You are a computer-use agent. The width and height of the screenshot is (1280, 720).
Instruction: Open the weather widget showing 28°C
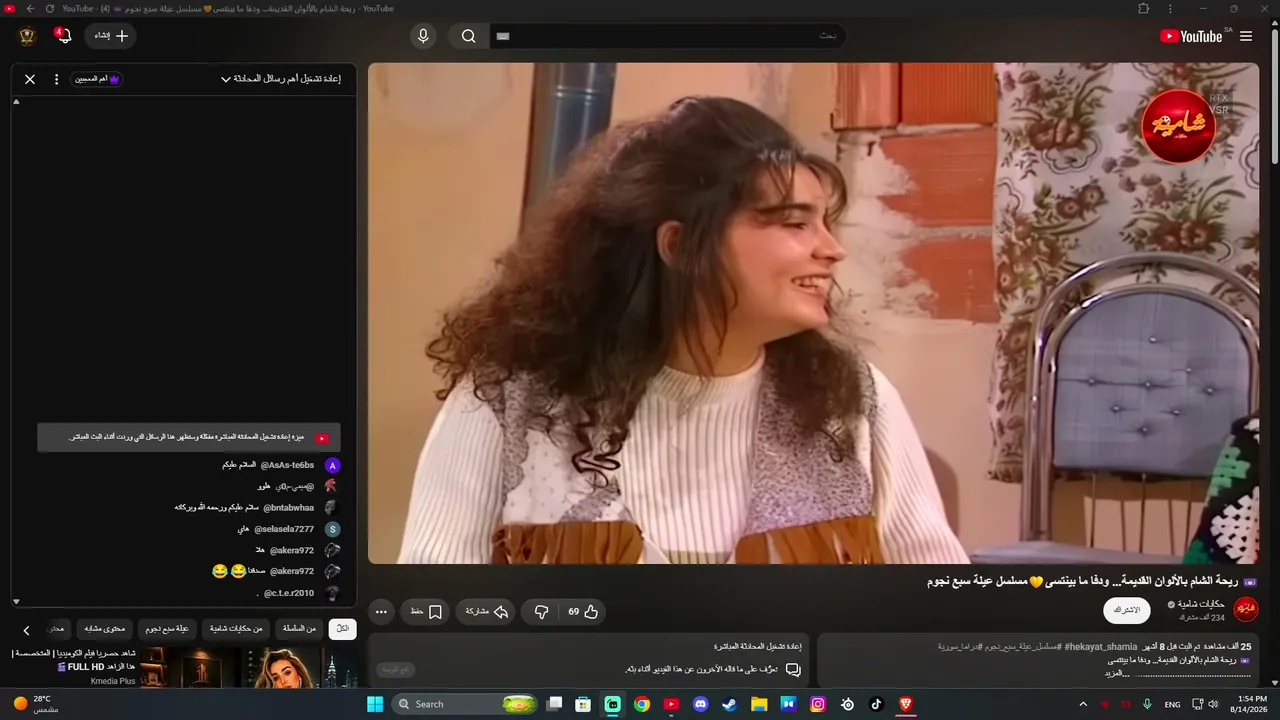coord(37,704)
